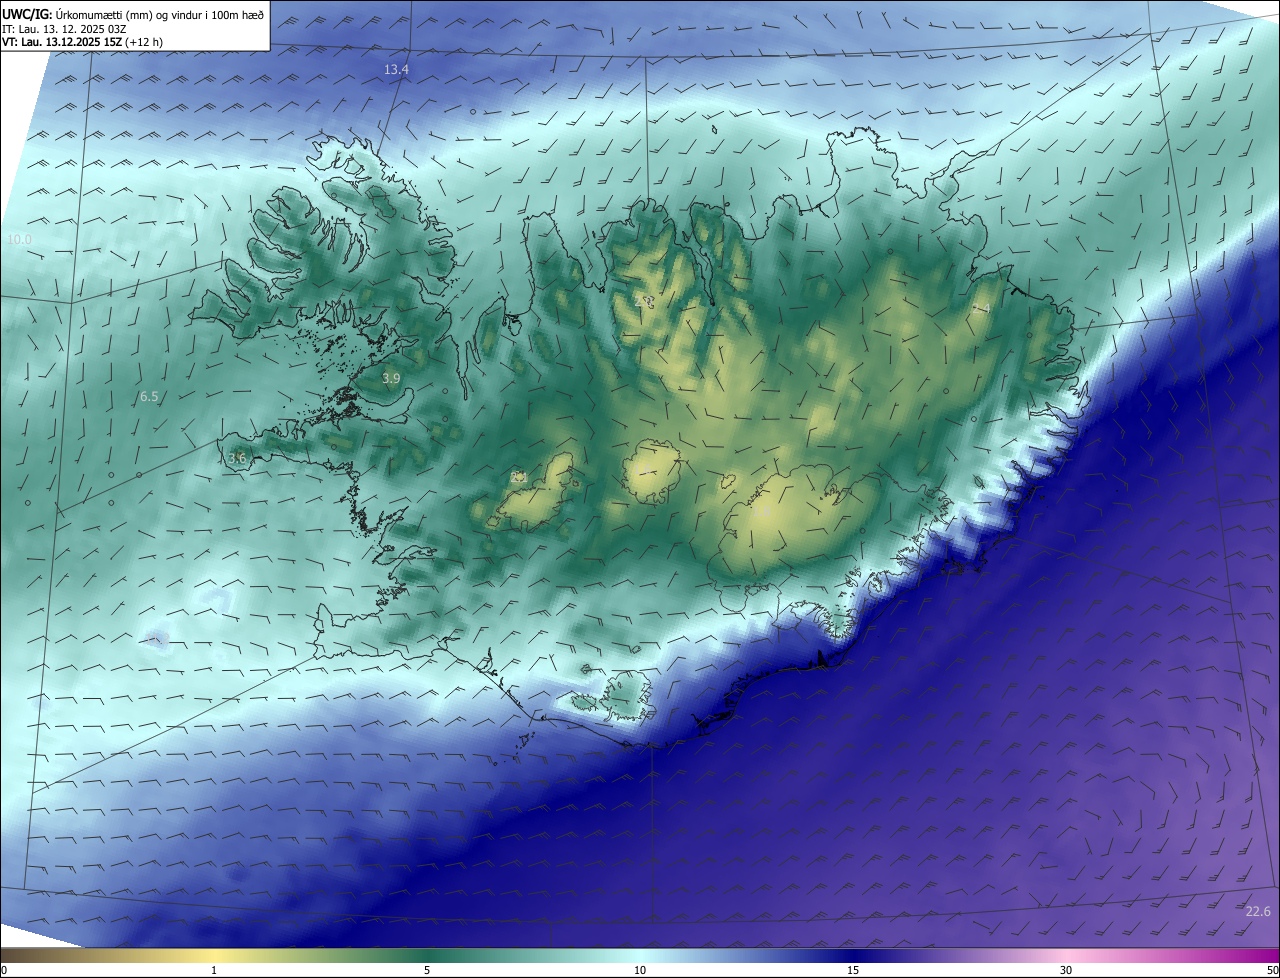Click the UWC/IG chart title line
The width and height of the screenshot is (1280, 978).
[x=133, y=14]
